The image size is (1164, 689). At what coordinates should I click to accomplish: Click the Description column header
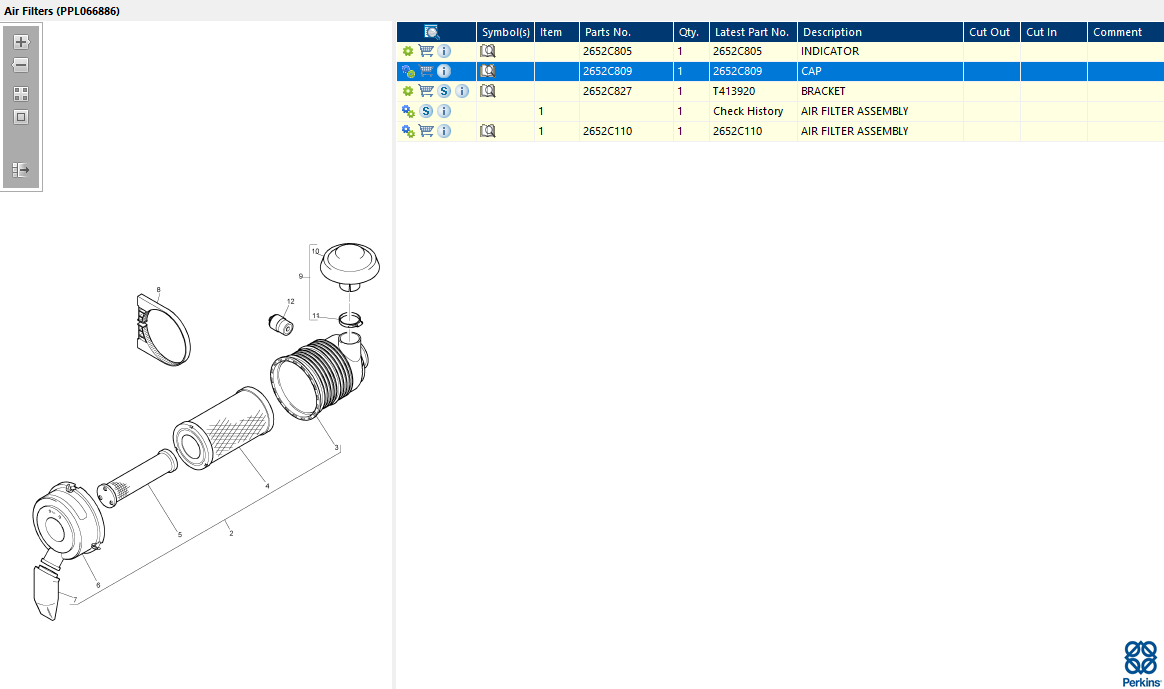(x=832, y=32)
